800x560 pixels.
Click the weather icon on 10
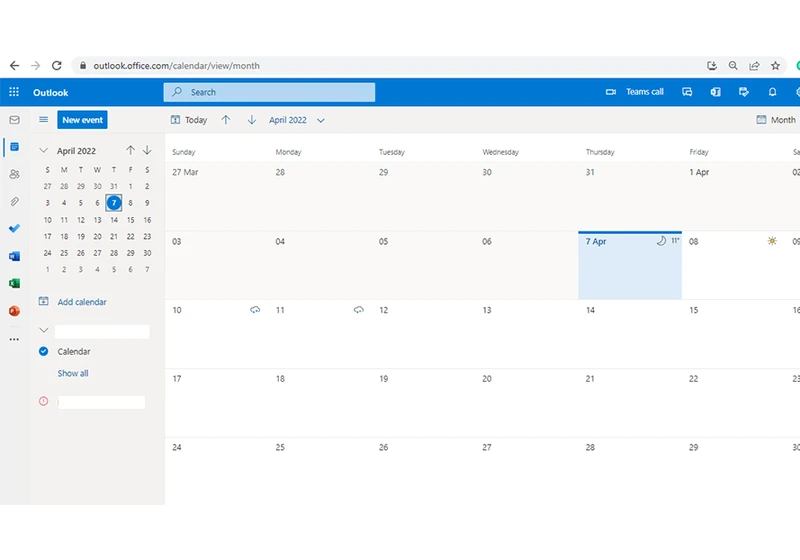(255, 310)
